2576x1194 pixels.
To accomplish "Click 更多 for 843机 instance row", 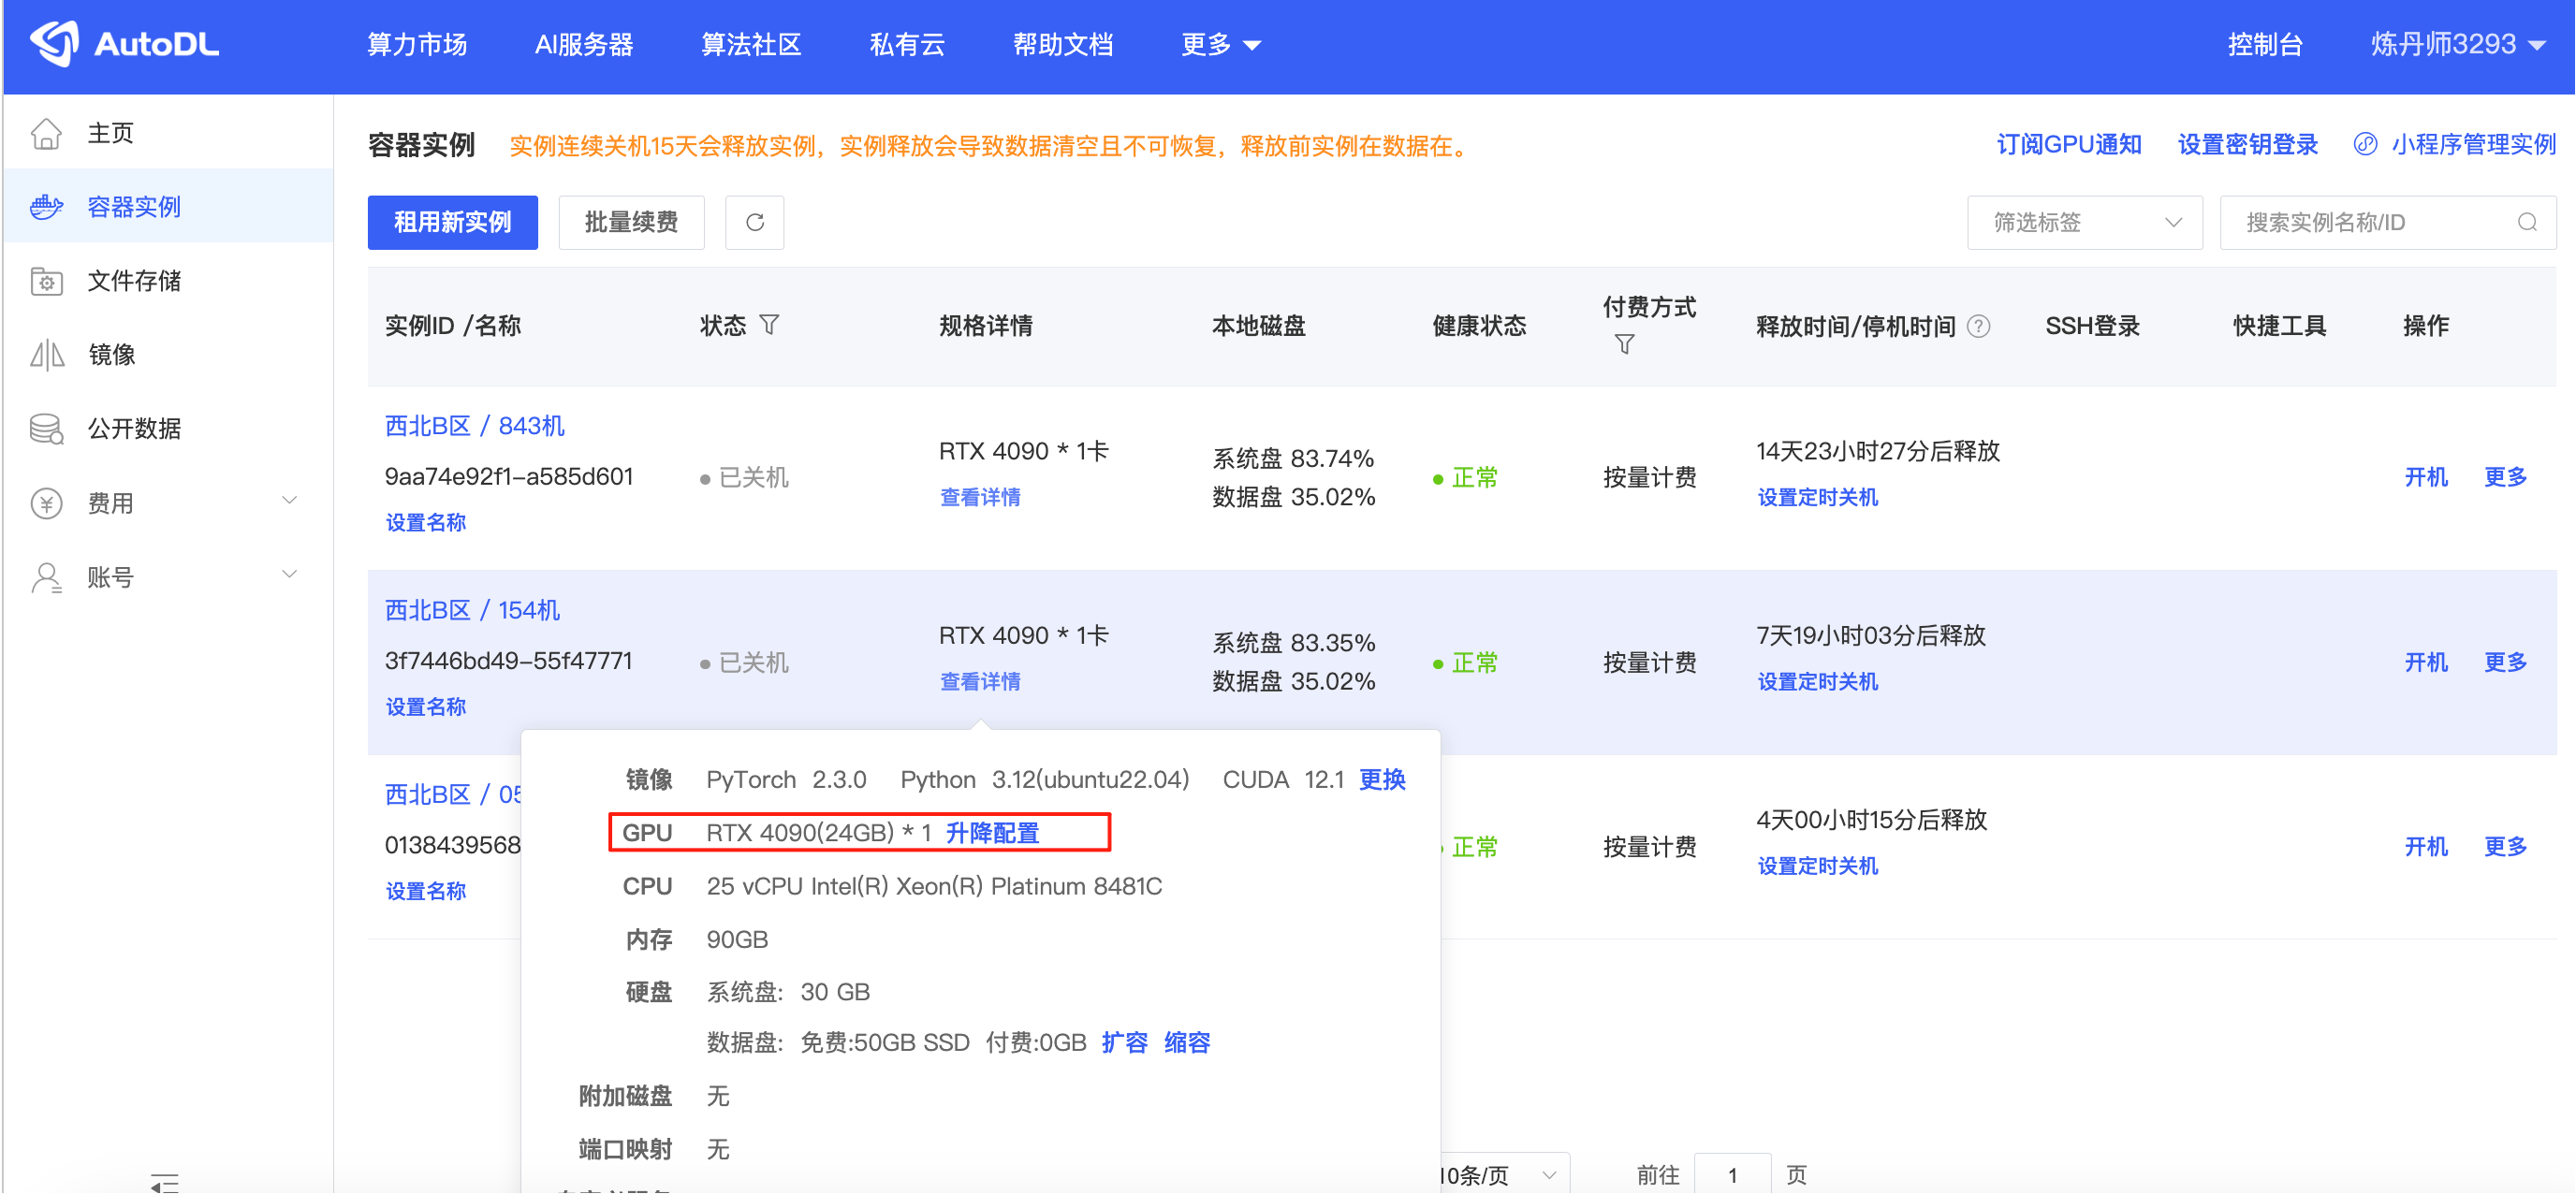I will tap(2506, 477).
